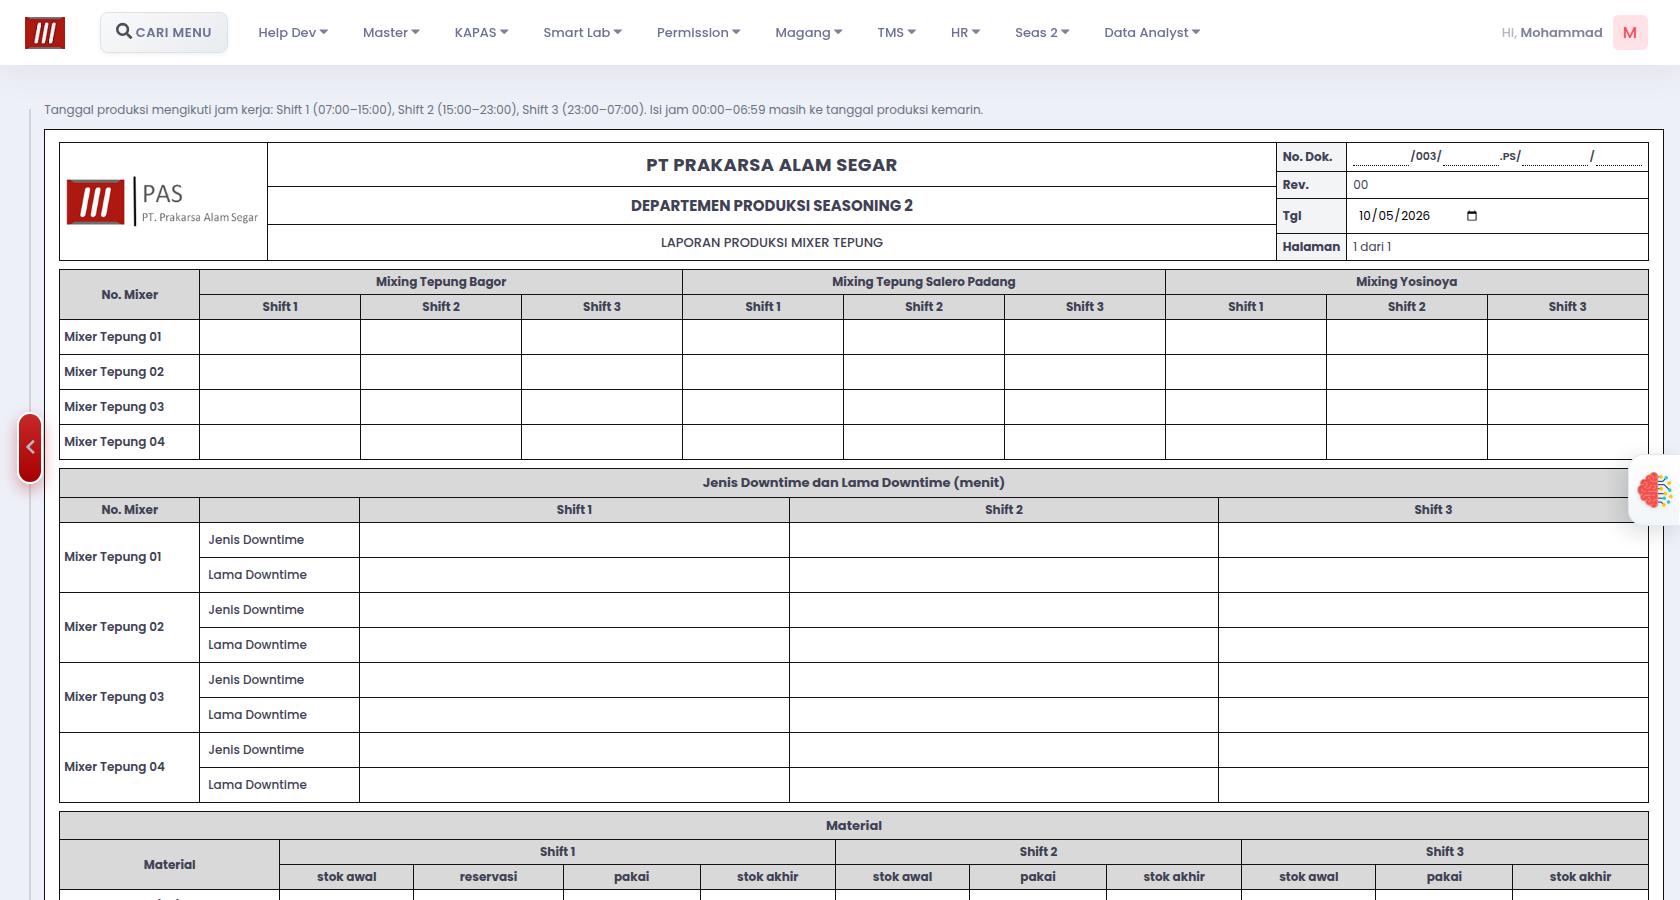The width and height of the screenshot is (1680, 900).
Task: Open the HR menu
Action: tap(965, 32)
